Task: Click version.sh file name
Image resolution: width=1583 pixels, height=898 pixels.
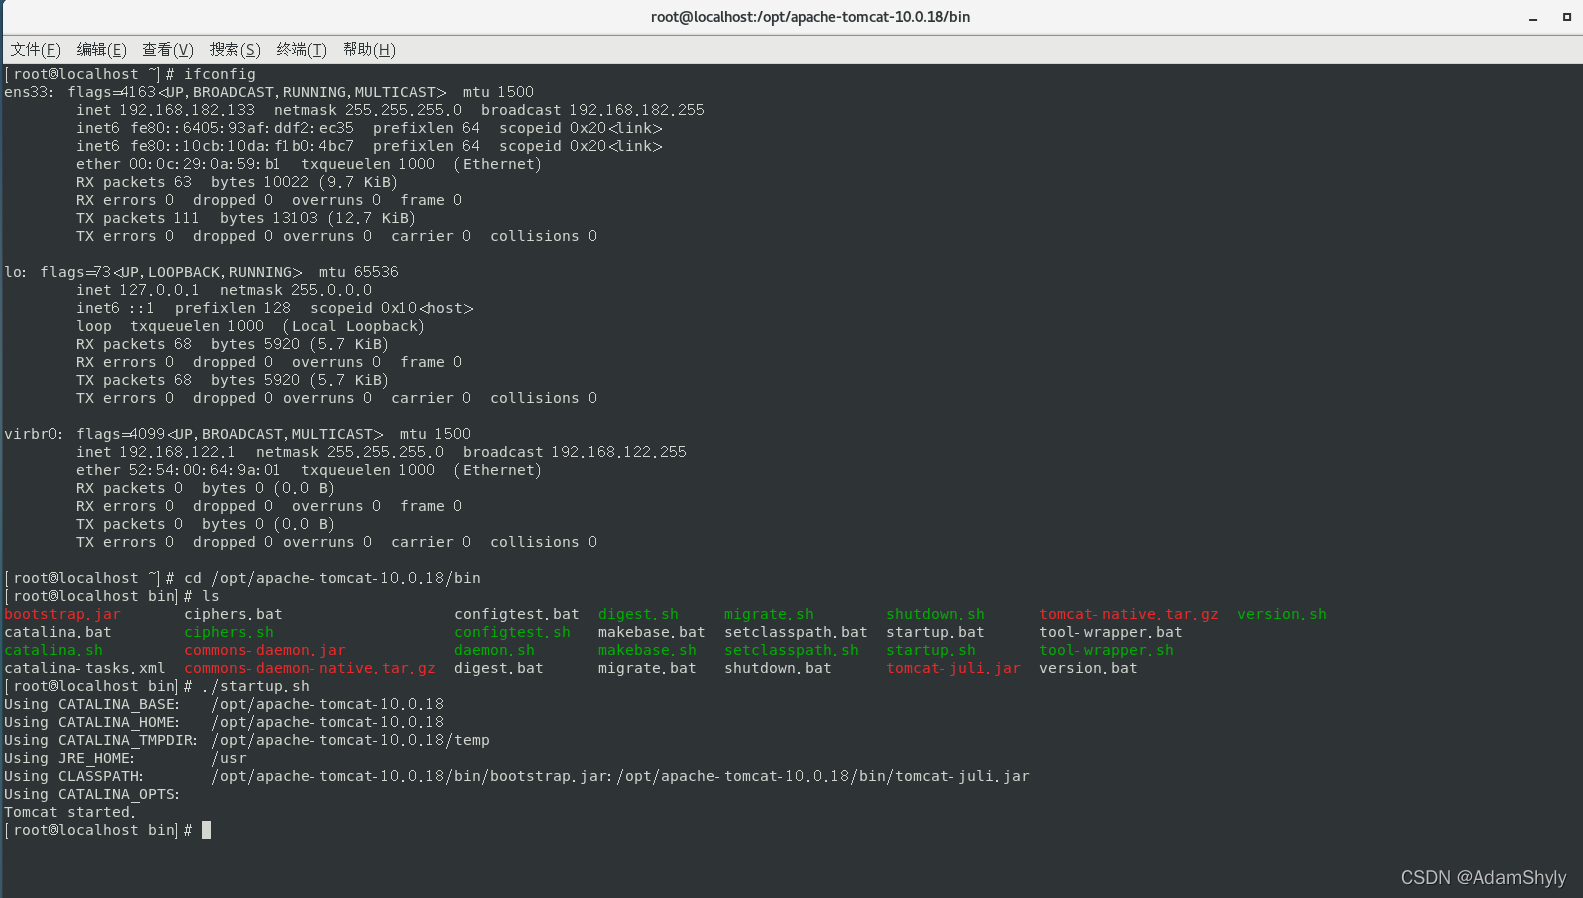Action: click(x=1282, y=614)
